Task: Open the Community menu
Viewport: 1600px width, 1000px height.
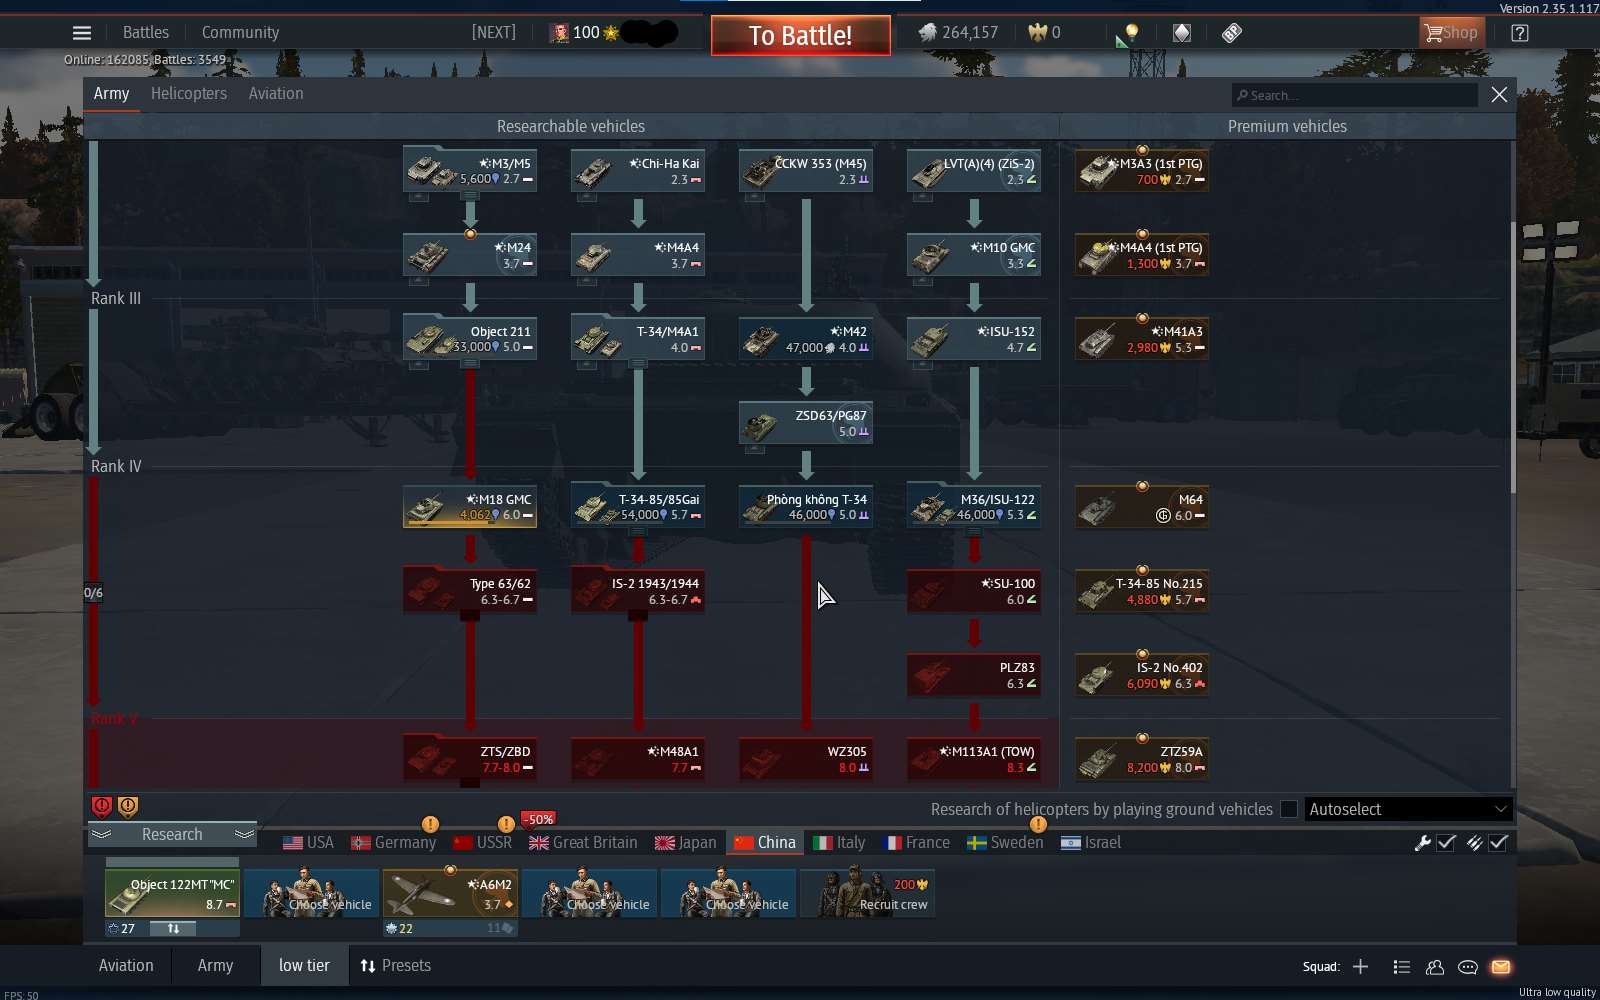Action: [x=240, y=32]
